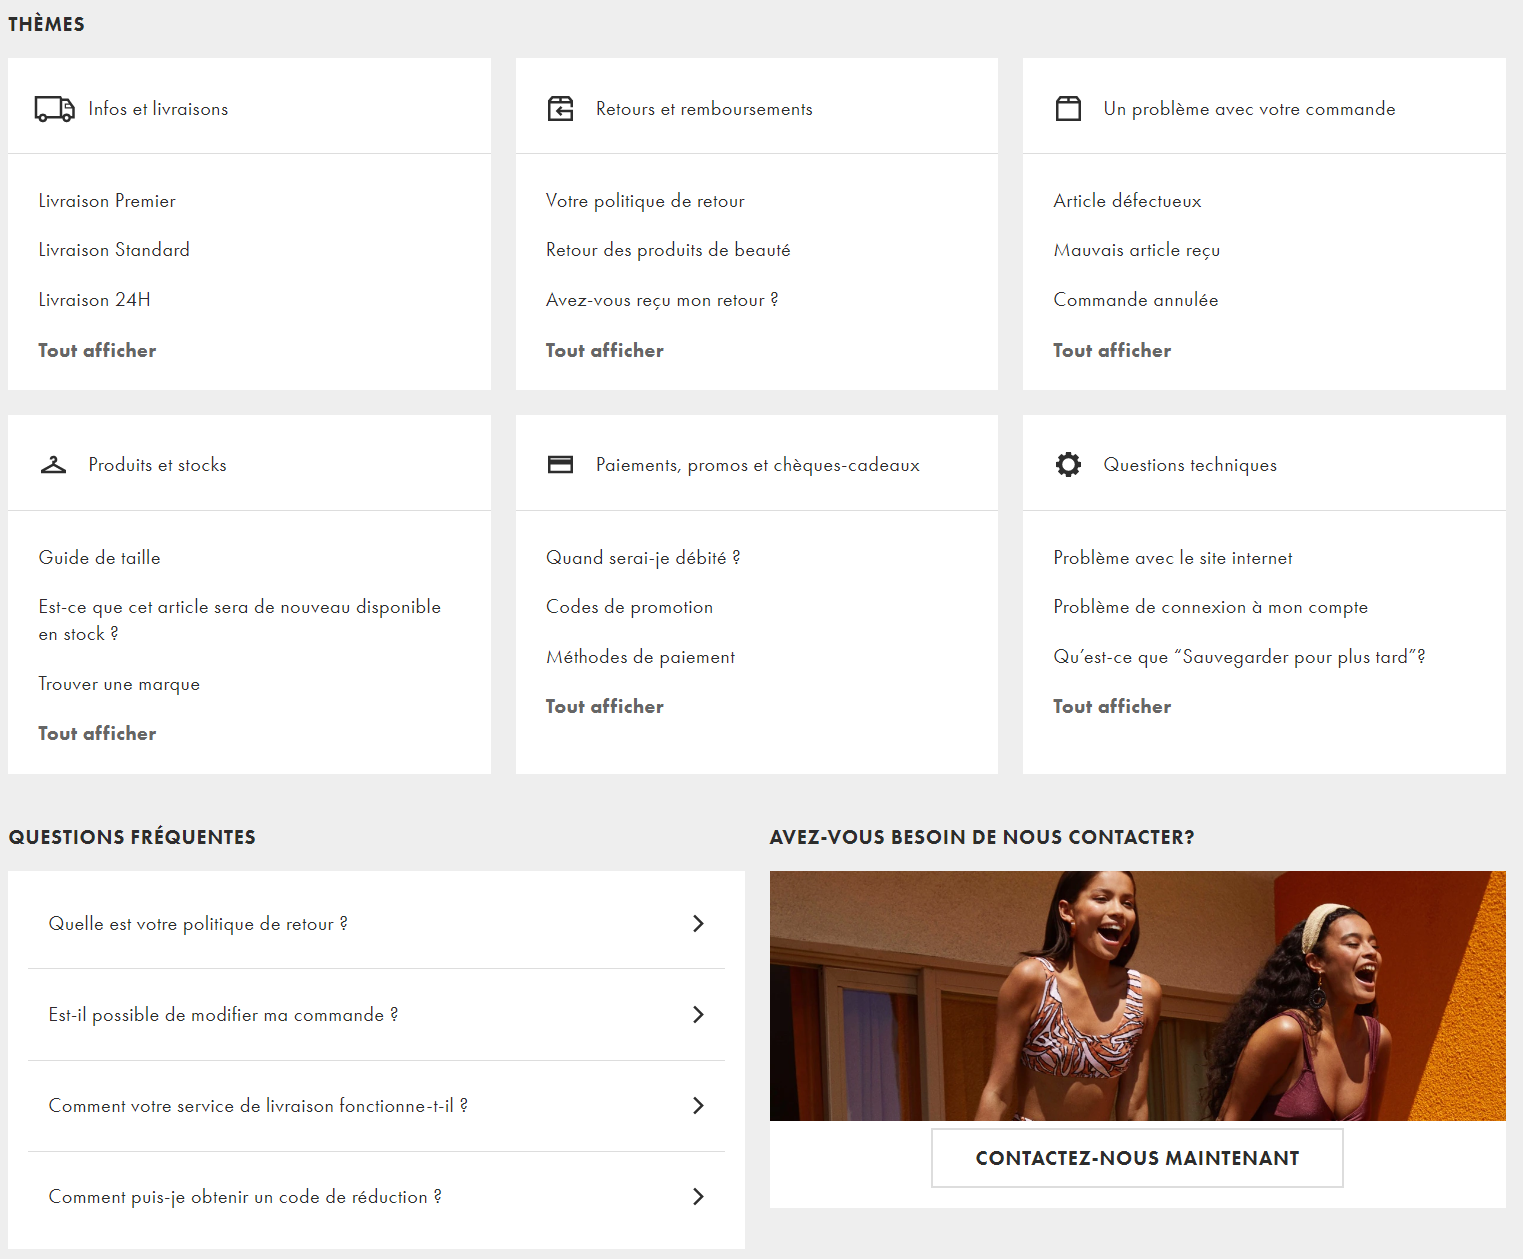This screenshot has width=1524, height=1260.
Task: Select the clothes hanger icon for Produits et stocks
Action: (x=55, y=463)
